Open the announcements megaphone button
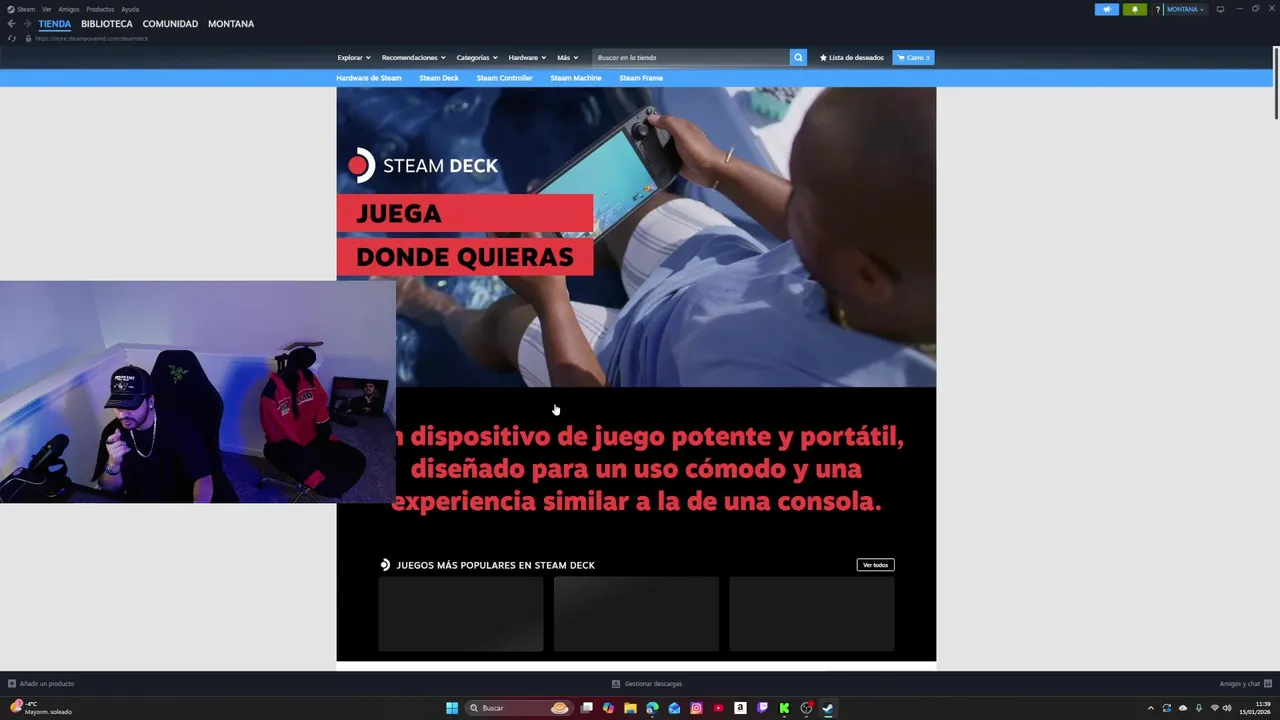 coord(1107,9)
